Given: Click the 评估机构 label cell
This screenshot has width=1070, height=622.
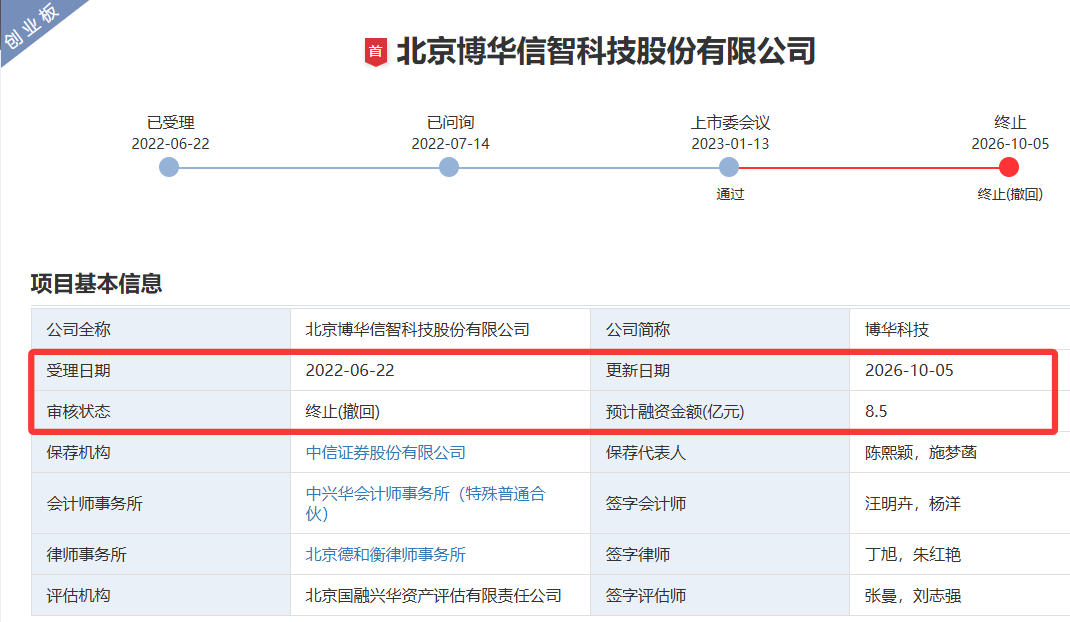Looking at the screenshot, I should (x=161, y=595).
